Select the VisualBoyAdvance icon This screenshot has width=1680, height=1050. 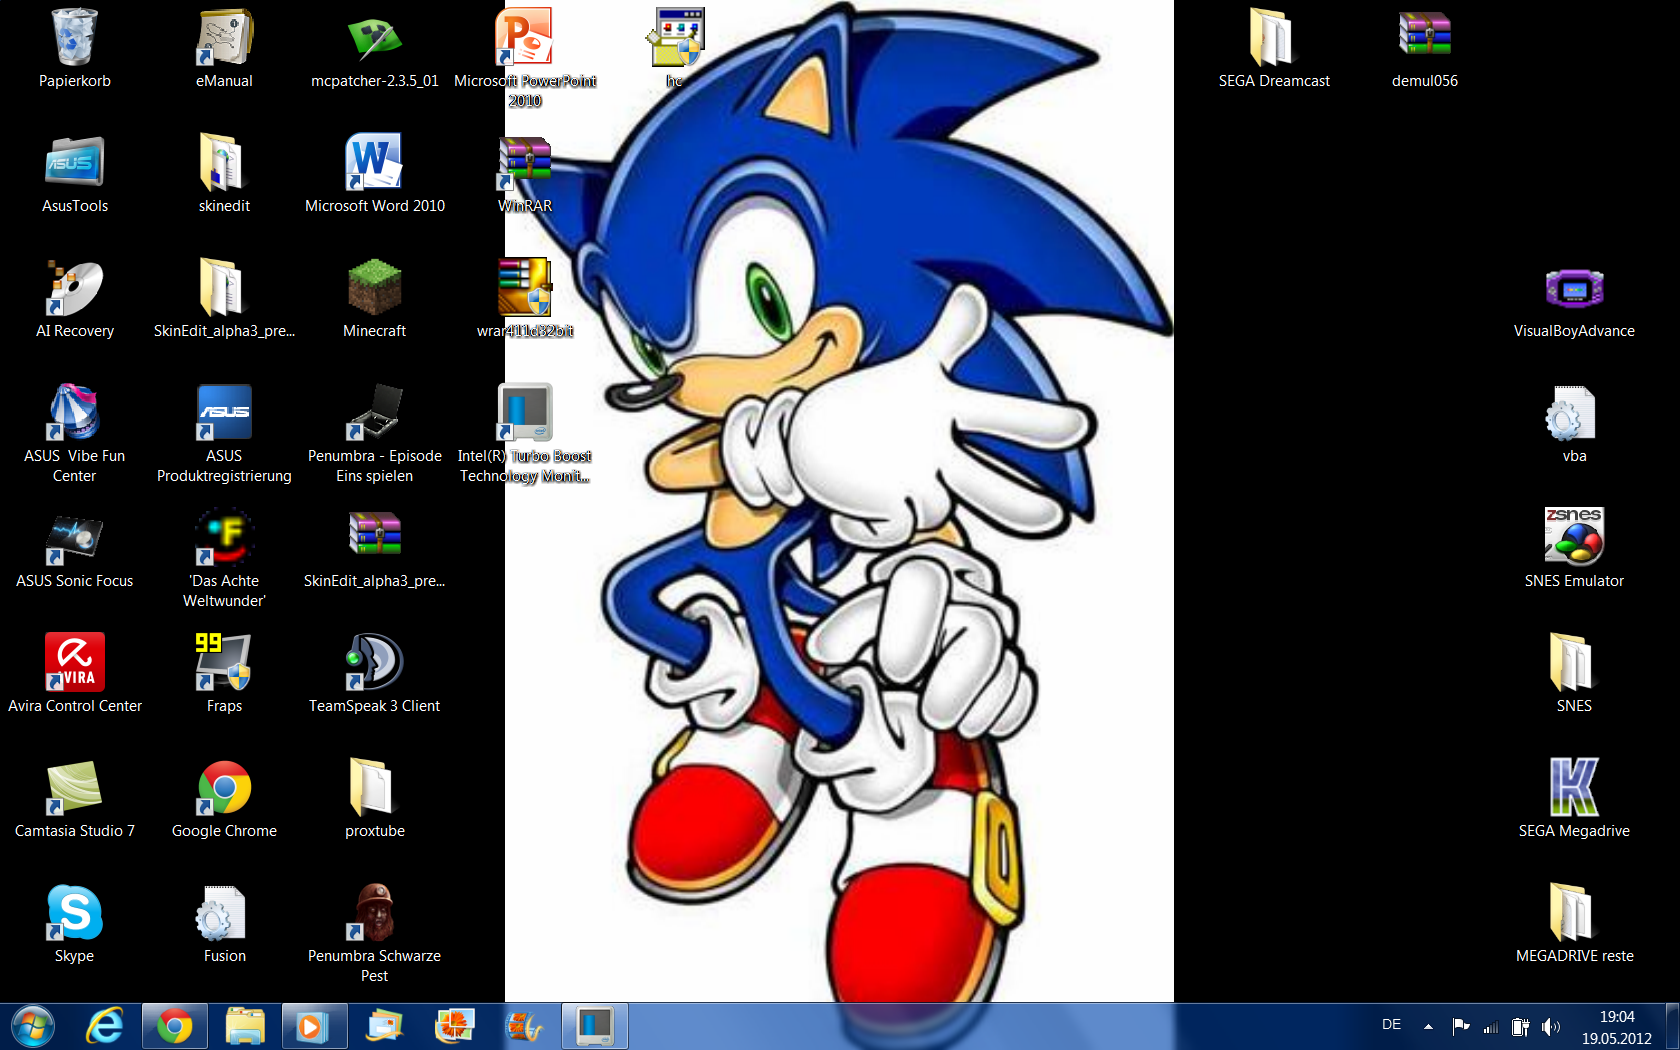point(1574,290)
